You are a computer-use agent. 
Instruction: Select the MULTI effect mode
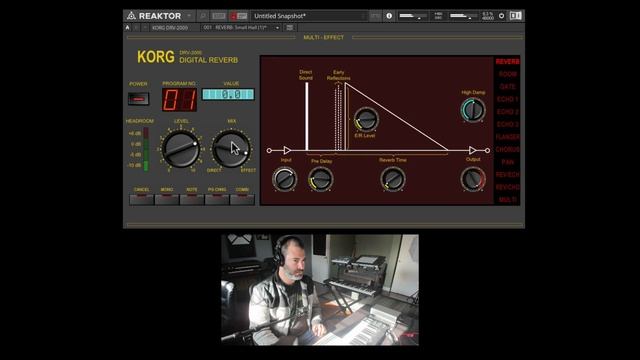point(507,200)
